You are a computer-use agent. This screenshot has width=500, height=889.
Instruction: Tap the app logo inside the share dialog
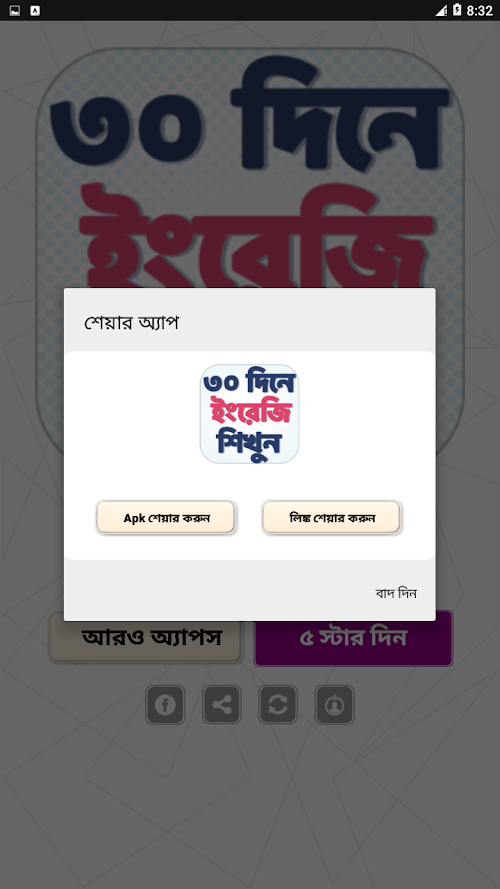pyautogui.click(x=249, y=414)
